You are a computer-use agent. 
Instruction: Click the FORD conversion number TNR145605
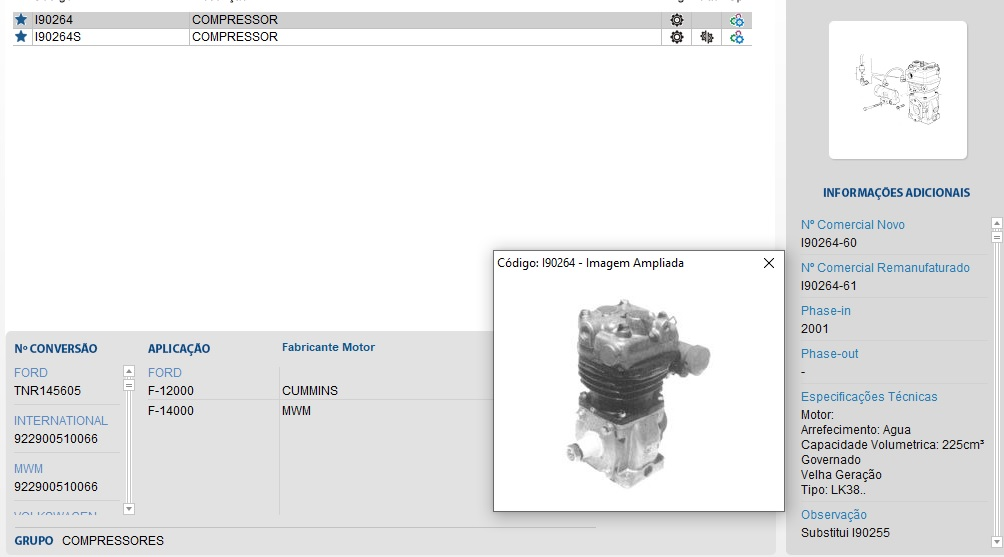point(48,391)
